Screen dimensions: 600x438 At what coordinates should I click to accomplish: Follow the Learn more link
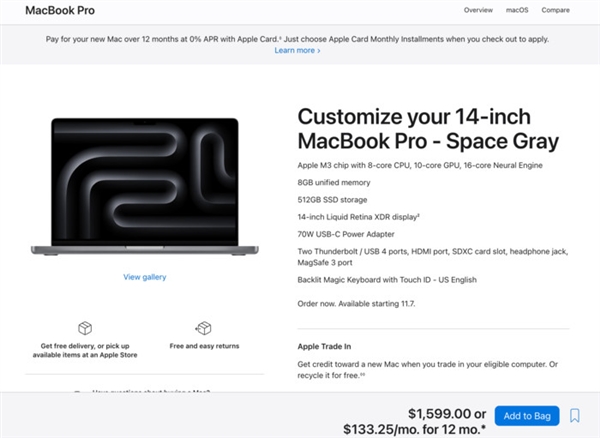coord(297,50)
